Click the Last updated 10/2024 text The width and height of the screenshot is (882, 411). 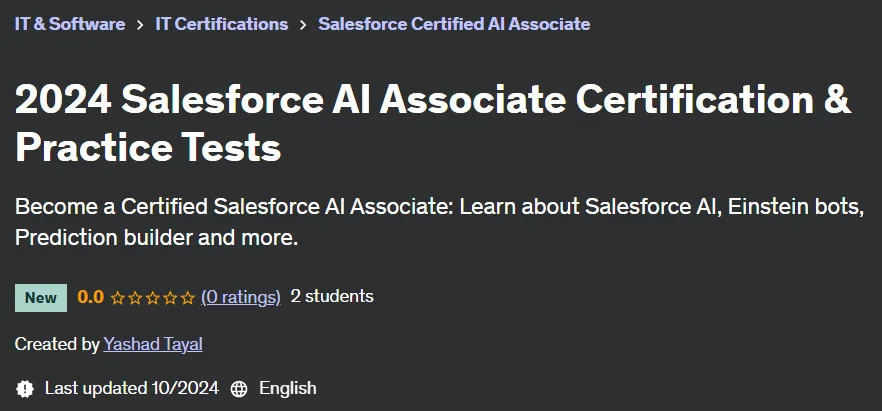[132, 389]
